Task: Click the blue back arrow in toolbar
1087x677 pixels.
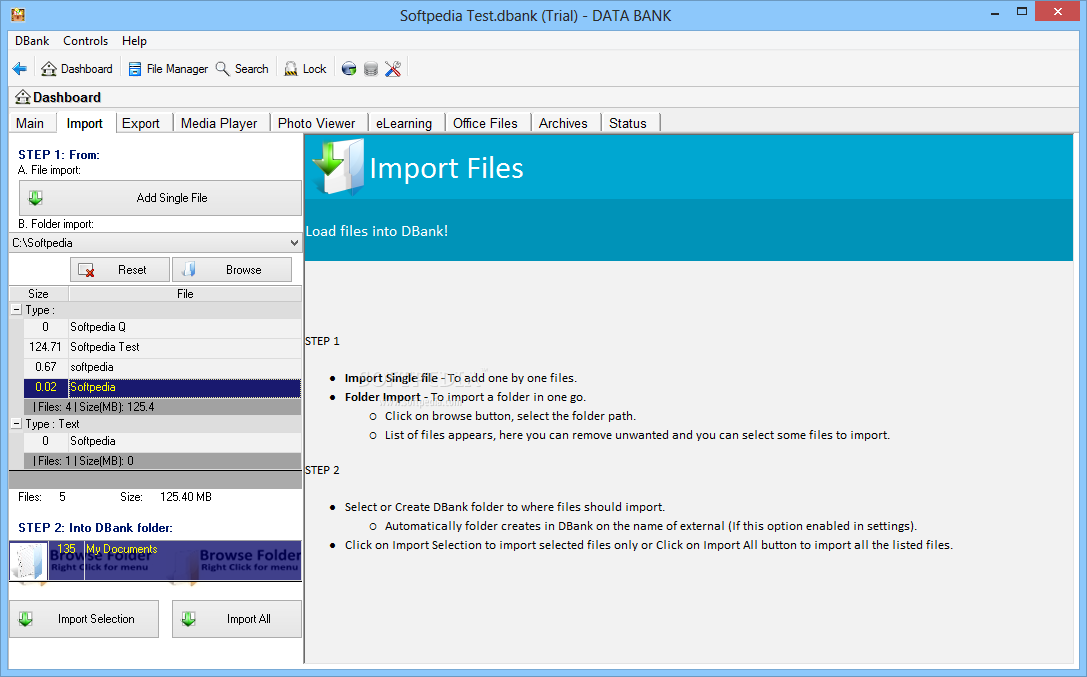Action: coord(19,69)
